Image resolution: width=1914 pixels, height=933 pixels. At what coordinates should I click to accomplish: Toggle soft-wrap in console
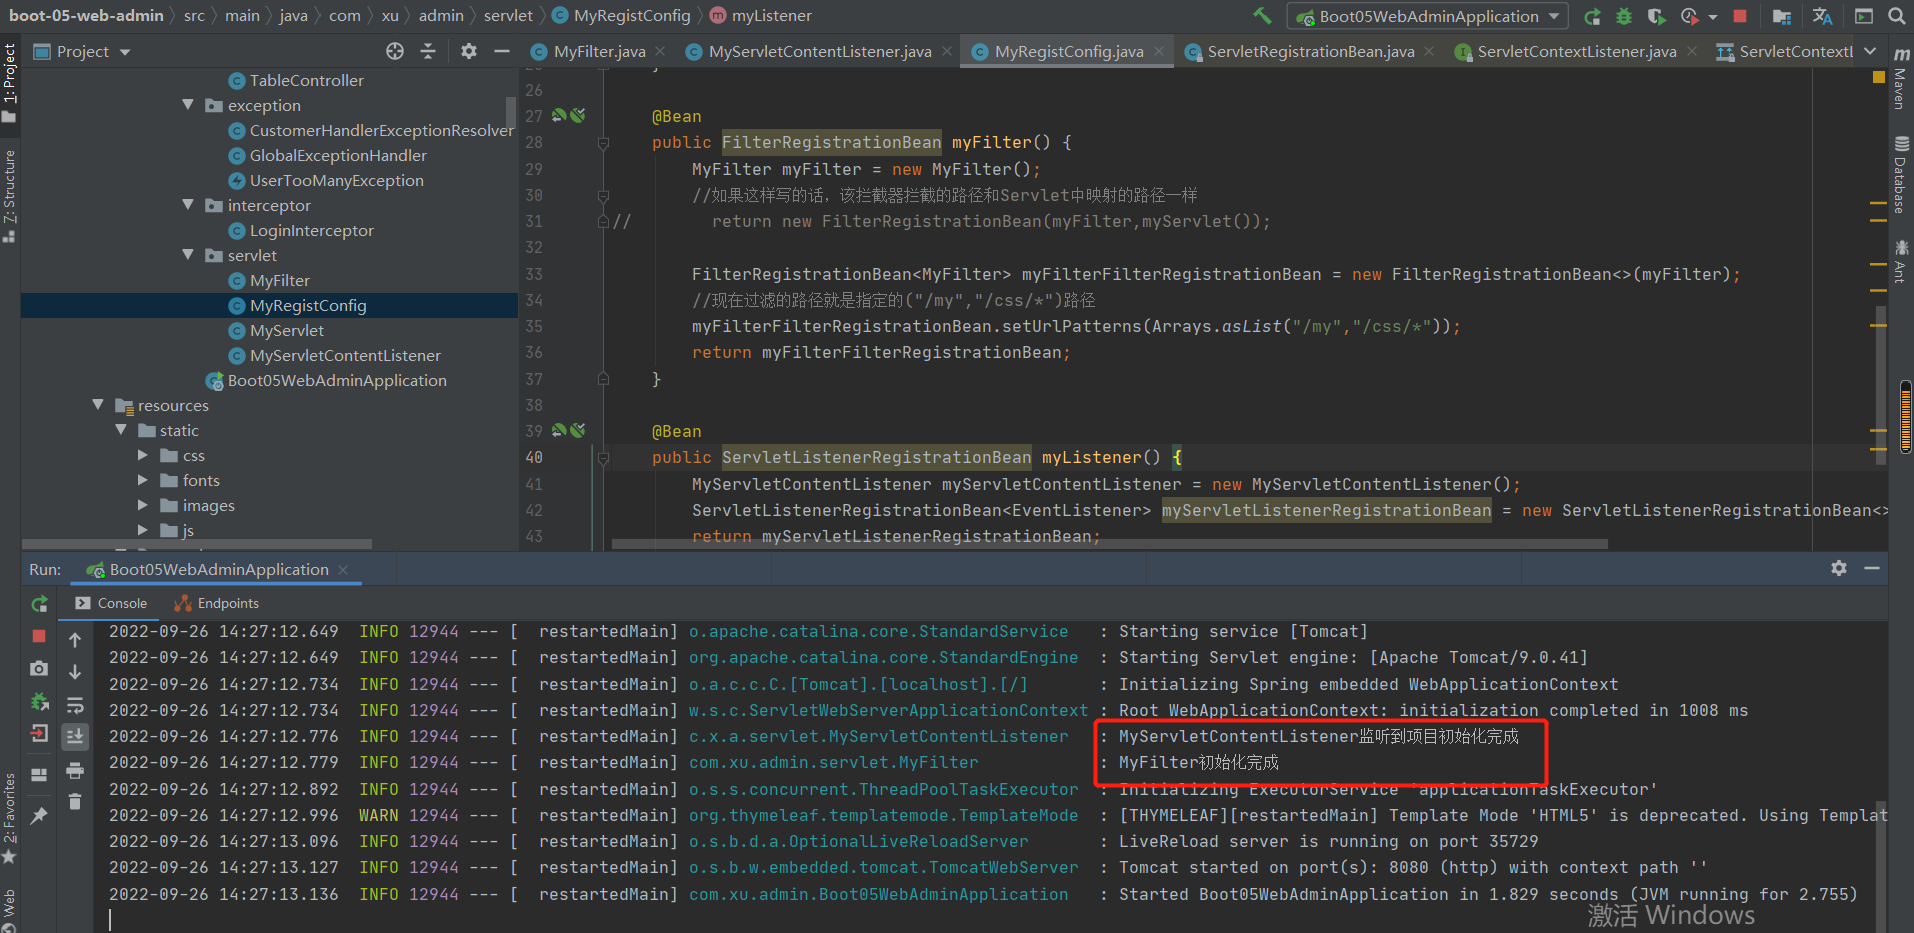(x=75, y=705)
